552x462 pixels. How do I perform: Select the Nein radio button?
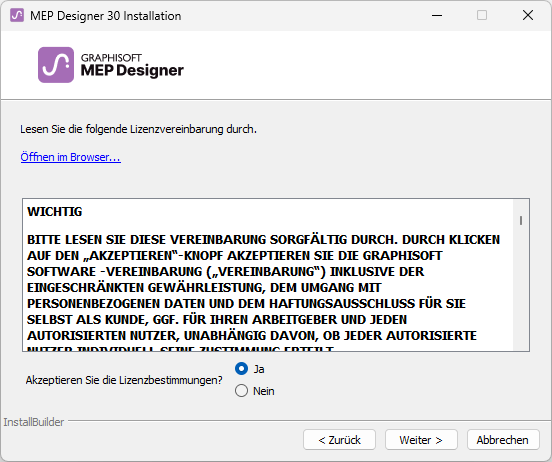[x=242, y=391]
